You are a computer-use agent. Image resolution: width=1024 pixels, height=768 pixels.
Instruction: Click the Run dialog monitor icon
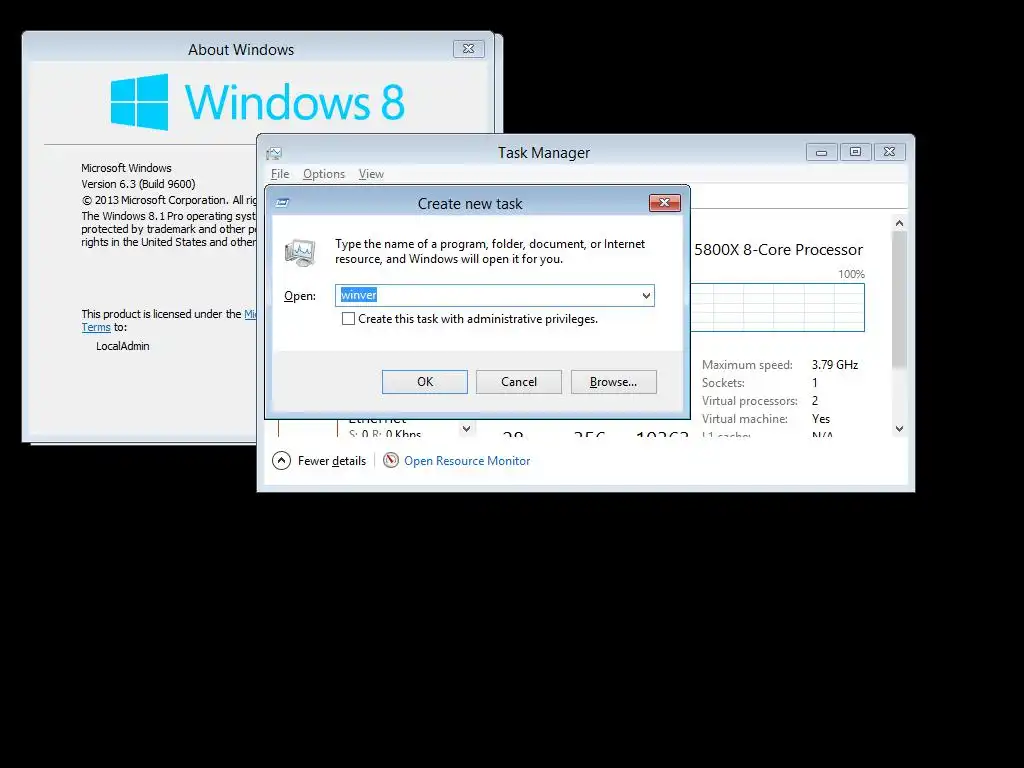pyautogui.click(x=300, y=253)
